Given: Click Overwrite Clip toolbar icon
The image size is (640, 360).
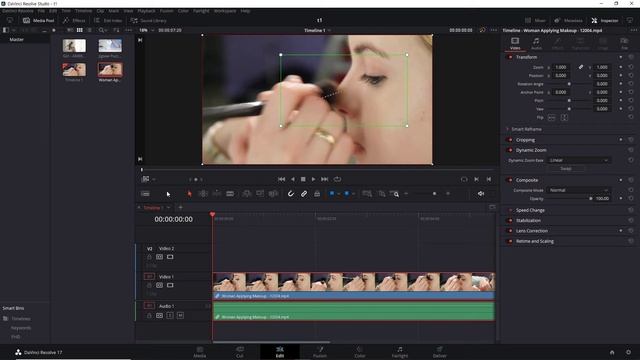Looking at the screenshot, I should 260,194.
